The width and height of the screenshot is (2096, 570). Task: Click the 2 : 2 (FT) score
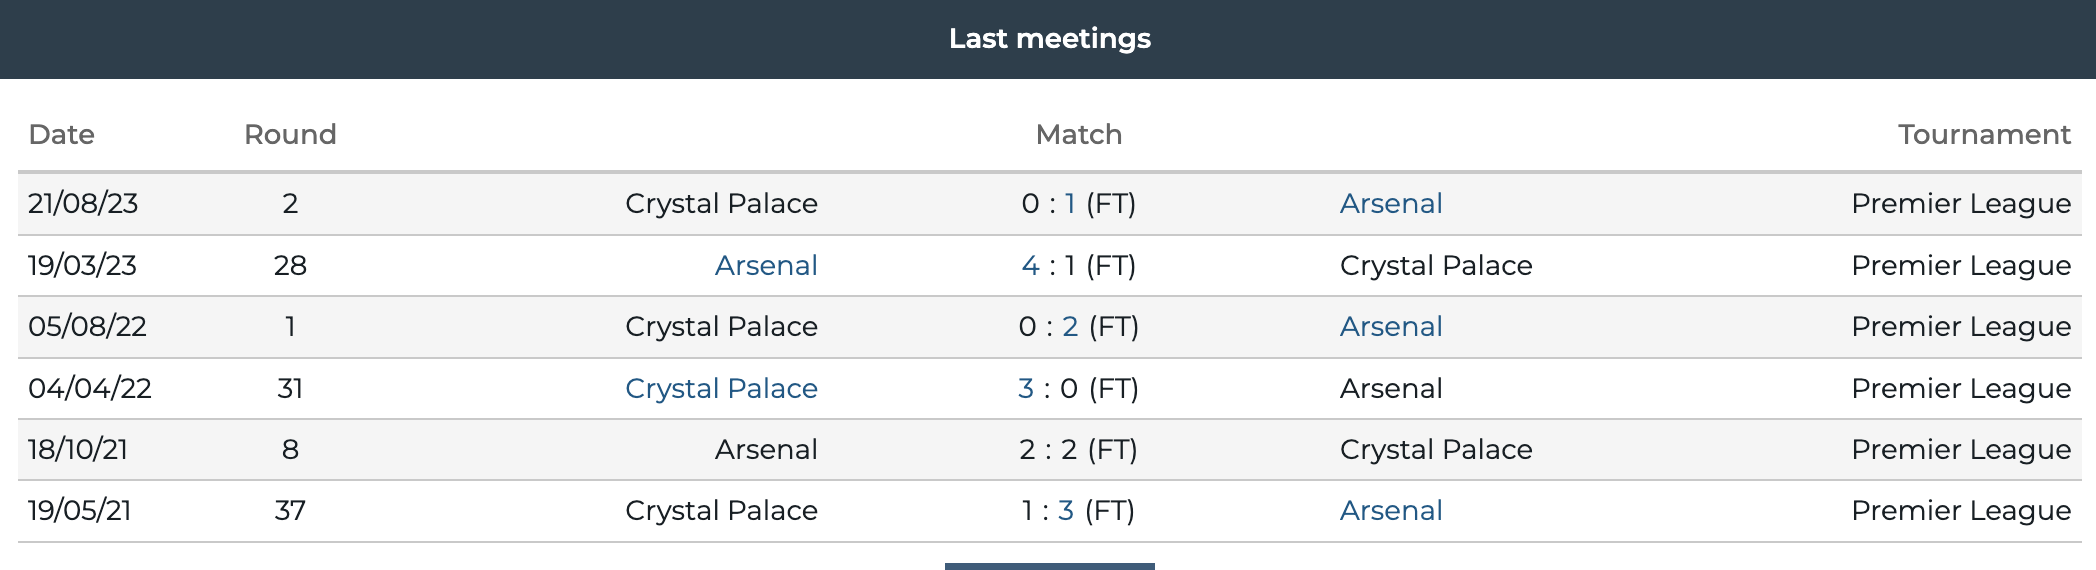pos(1079,449)
